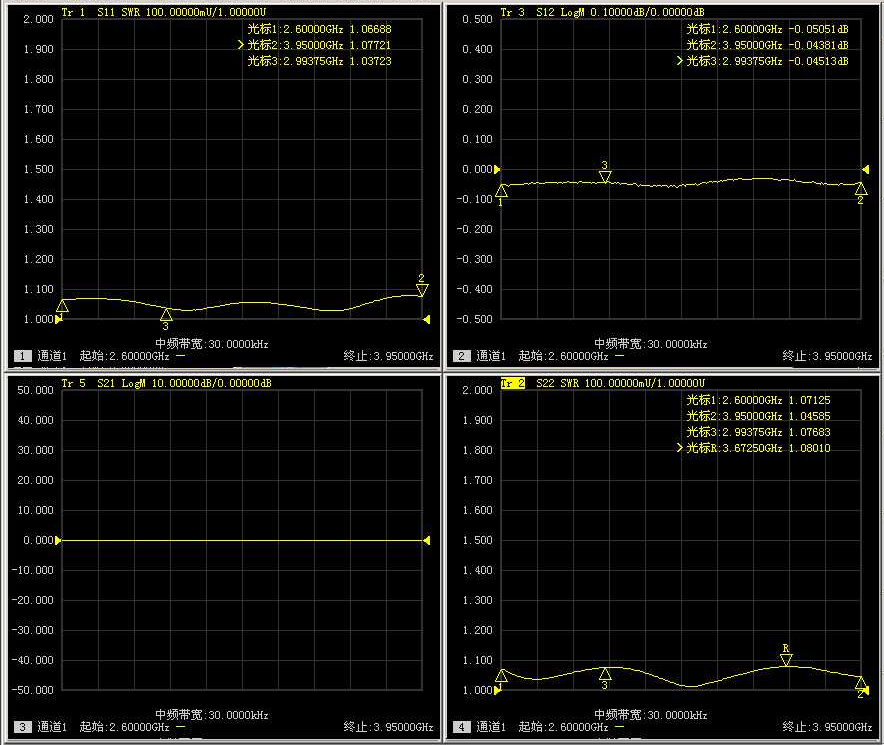Click 0.500 top scale value on S12 axis
The height and width of the screenshot is (745, 884).
coord(478,19)
